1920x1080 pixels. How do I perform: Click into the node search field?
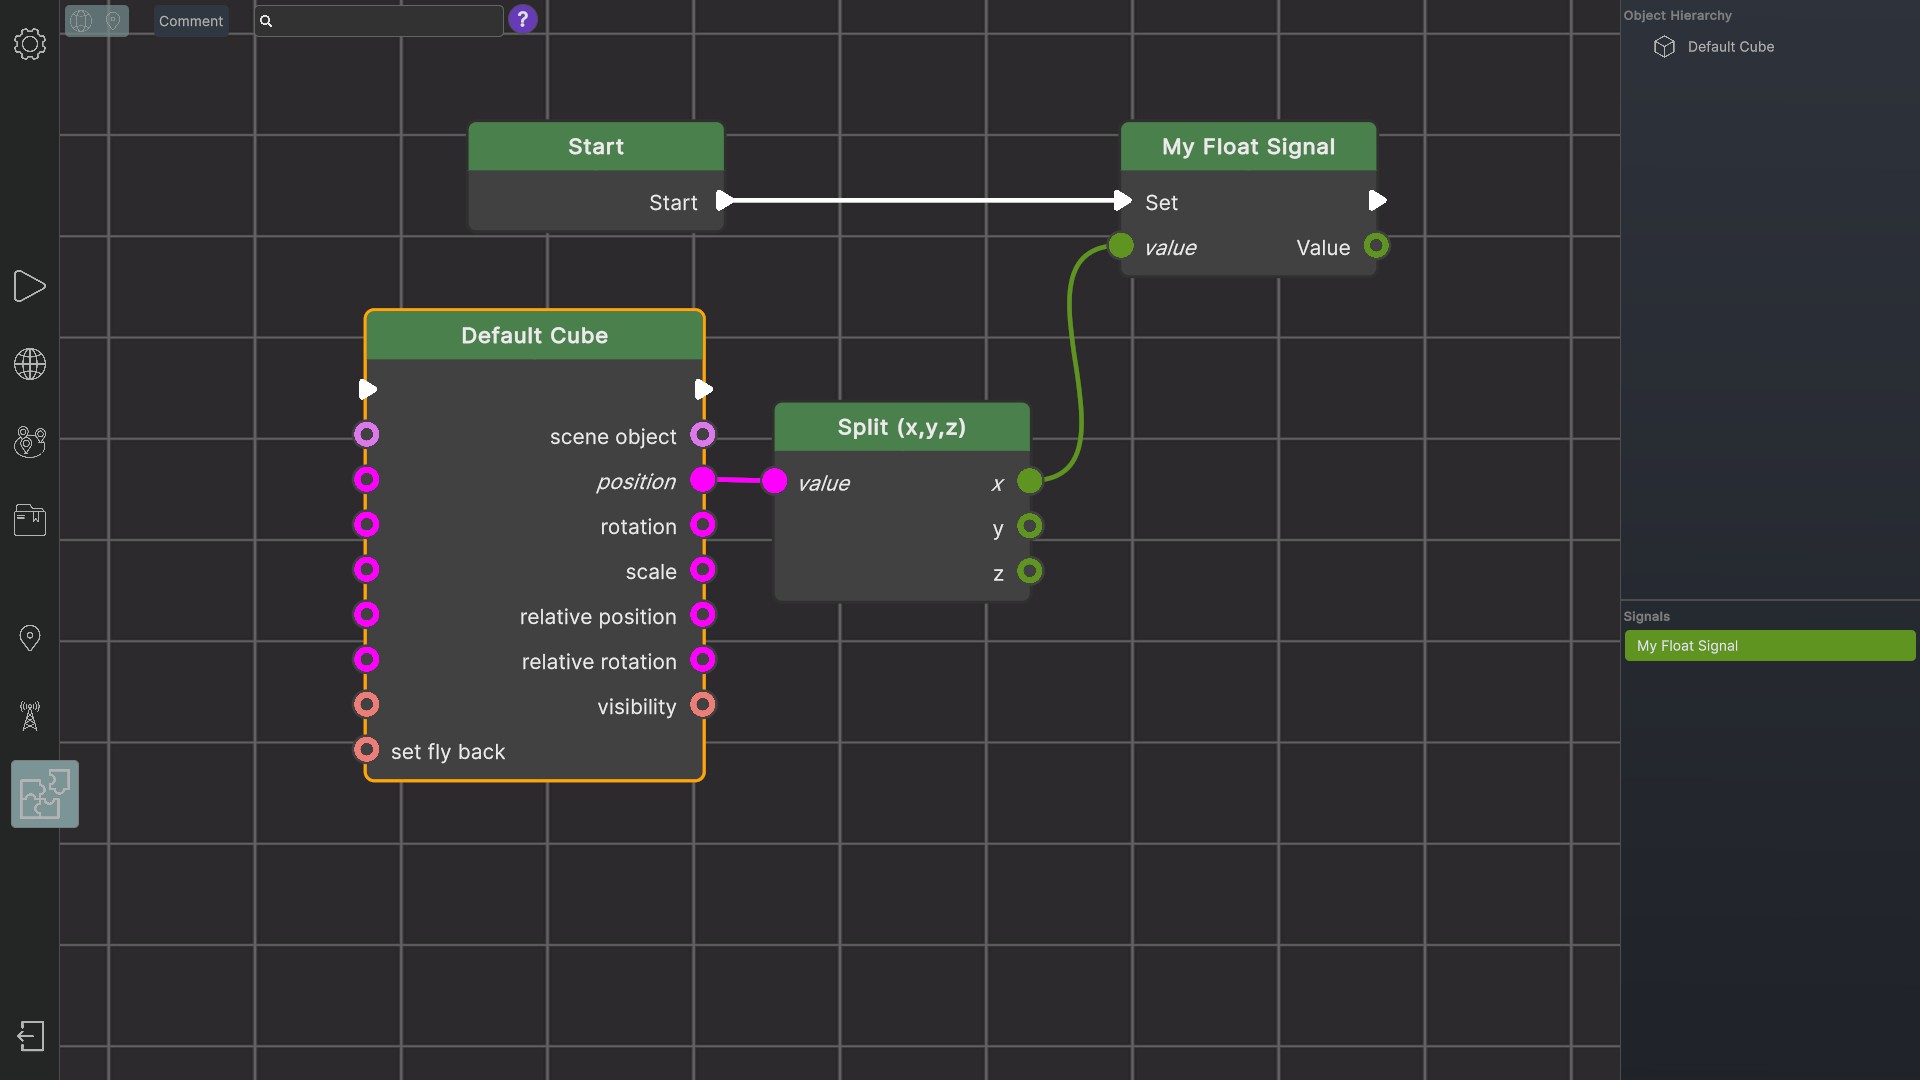pos(379,21)
